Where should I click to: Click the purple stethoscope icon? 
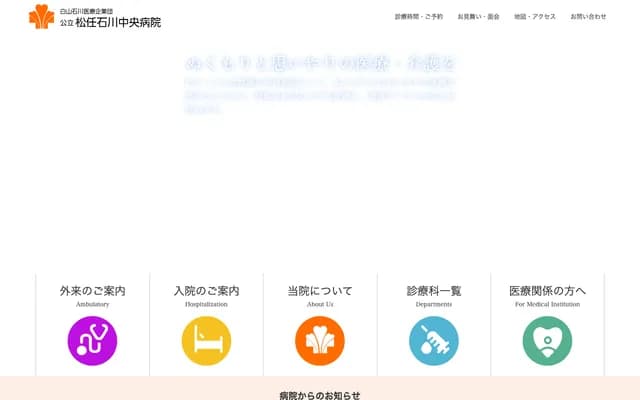click(92, 340)
